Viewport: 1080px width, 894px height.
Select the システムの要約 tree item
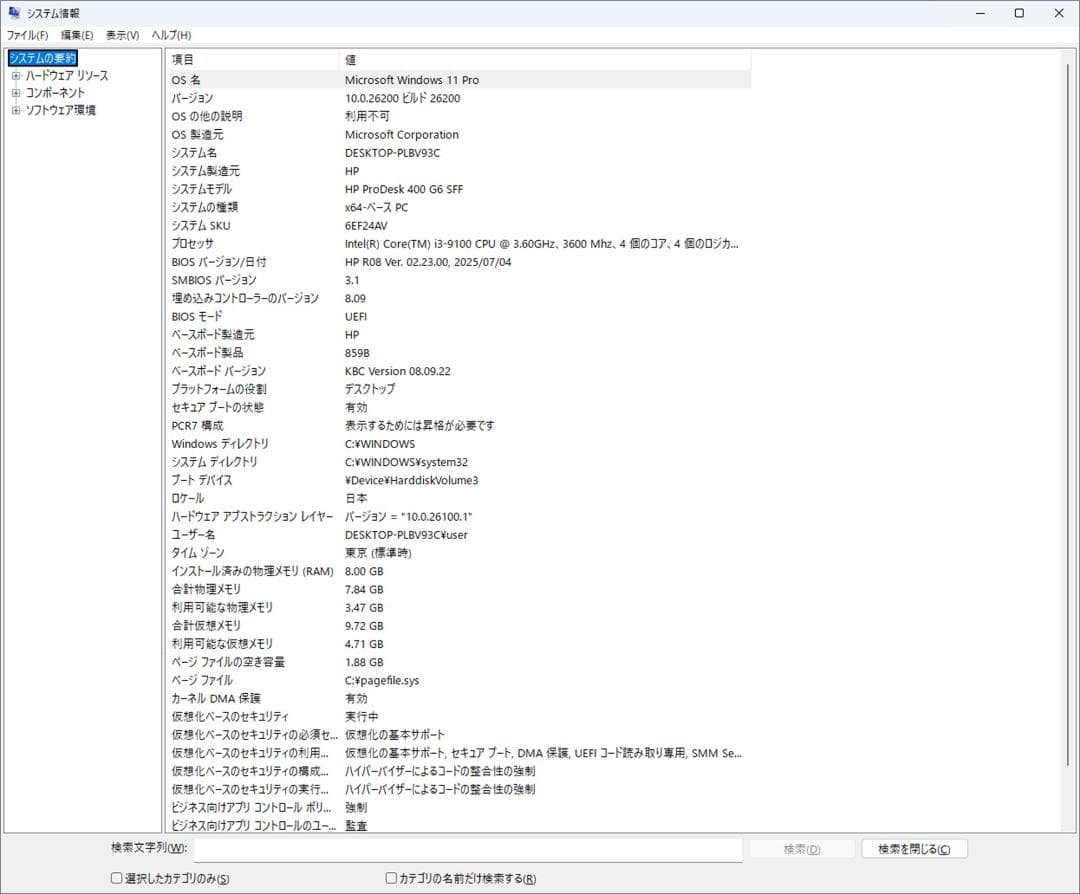[x=40, y=58]
